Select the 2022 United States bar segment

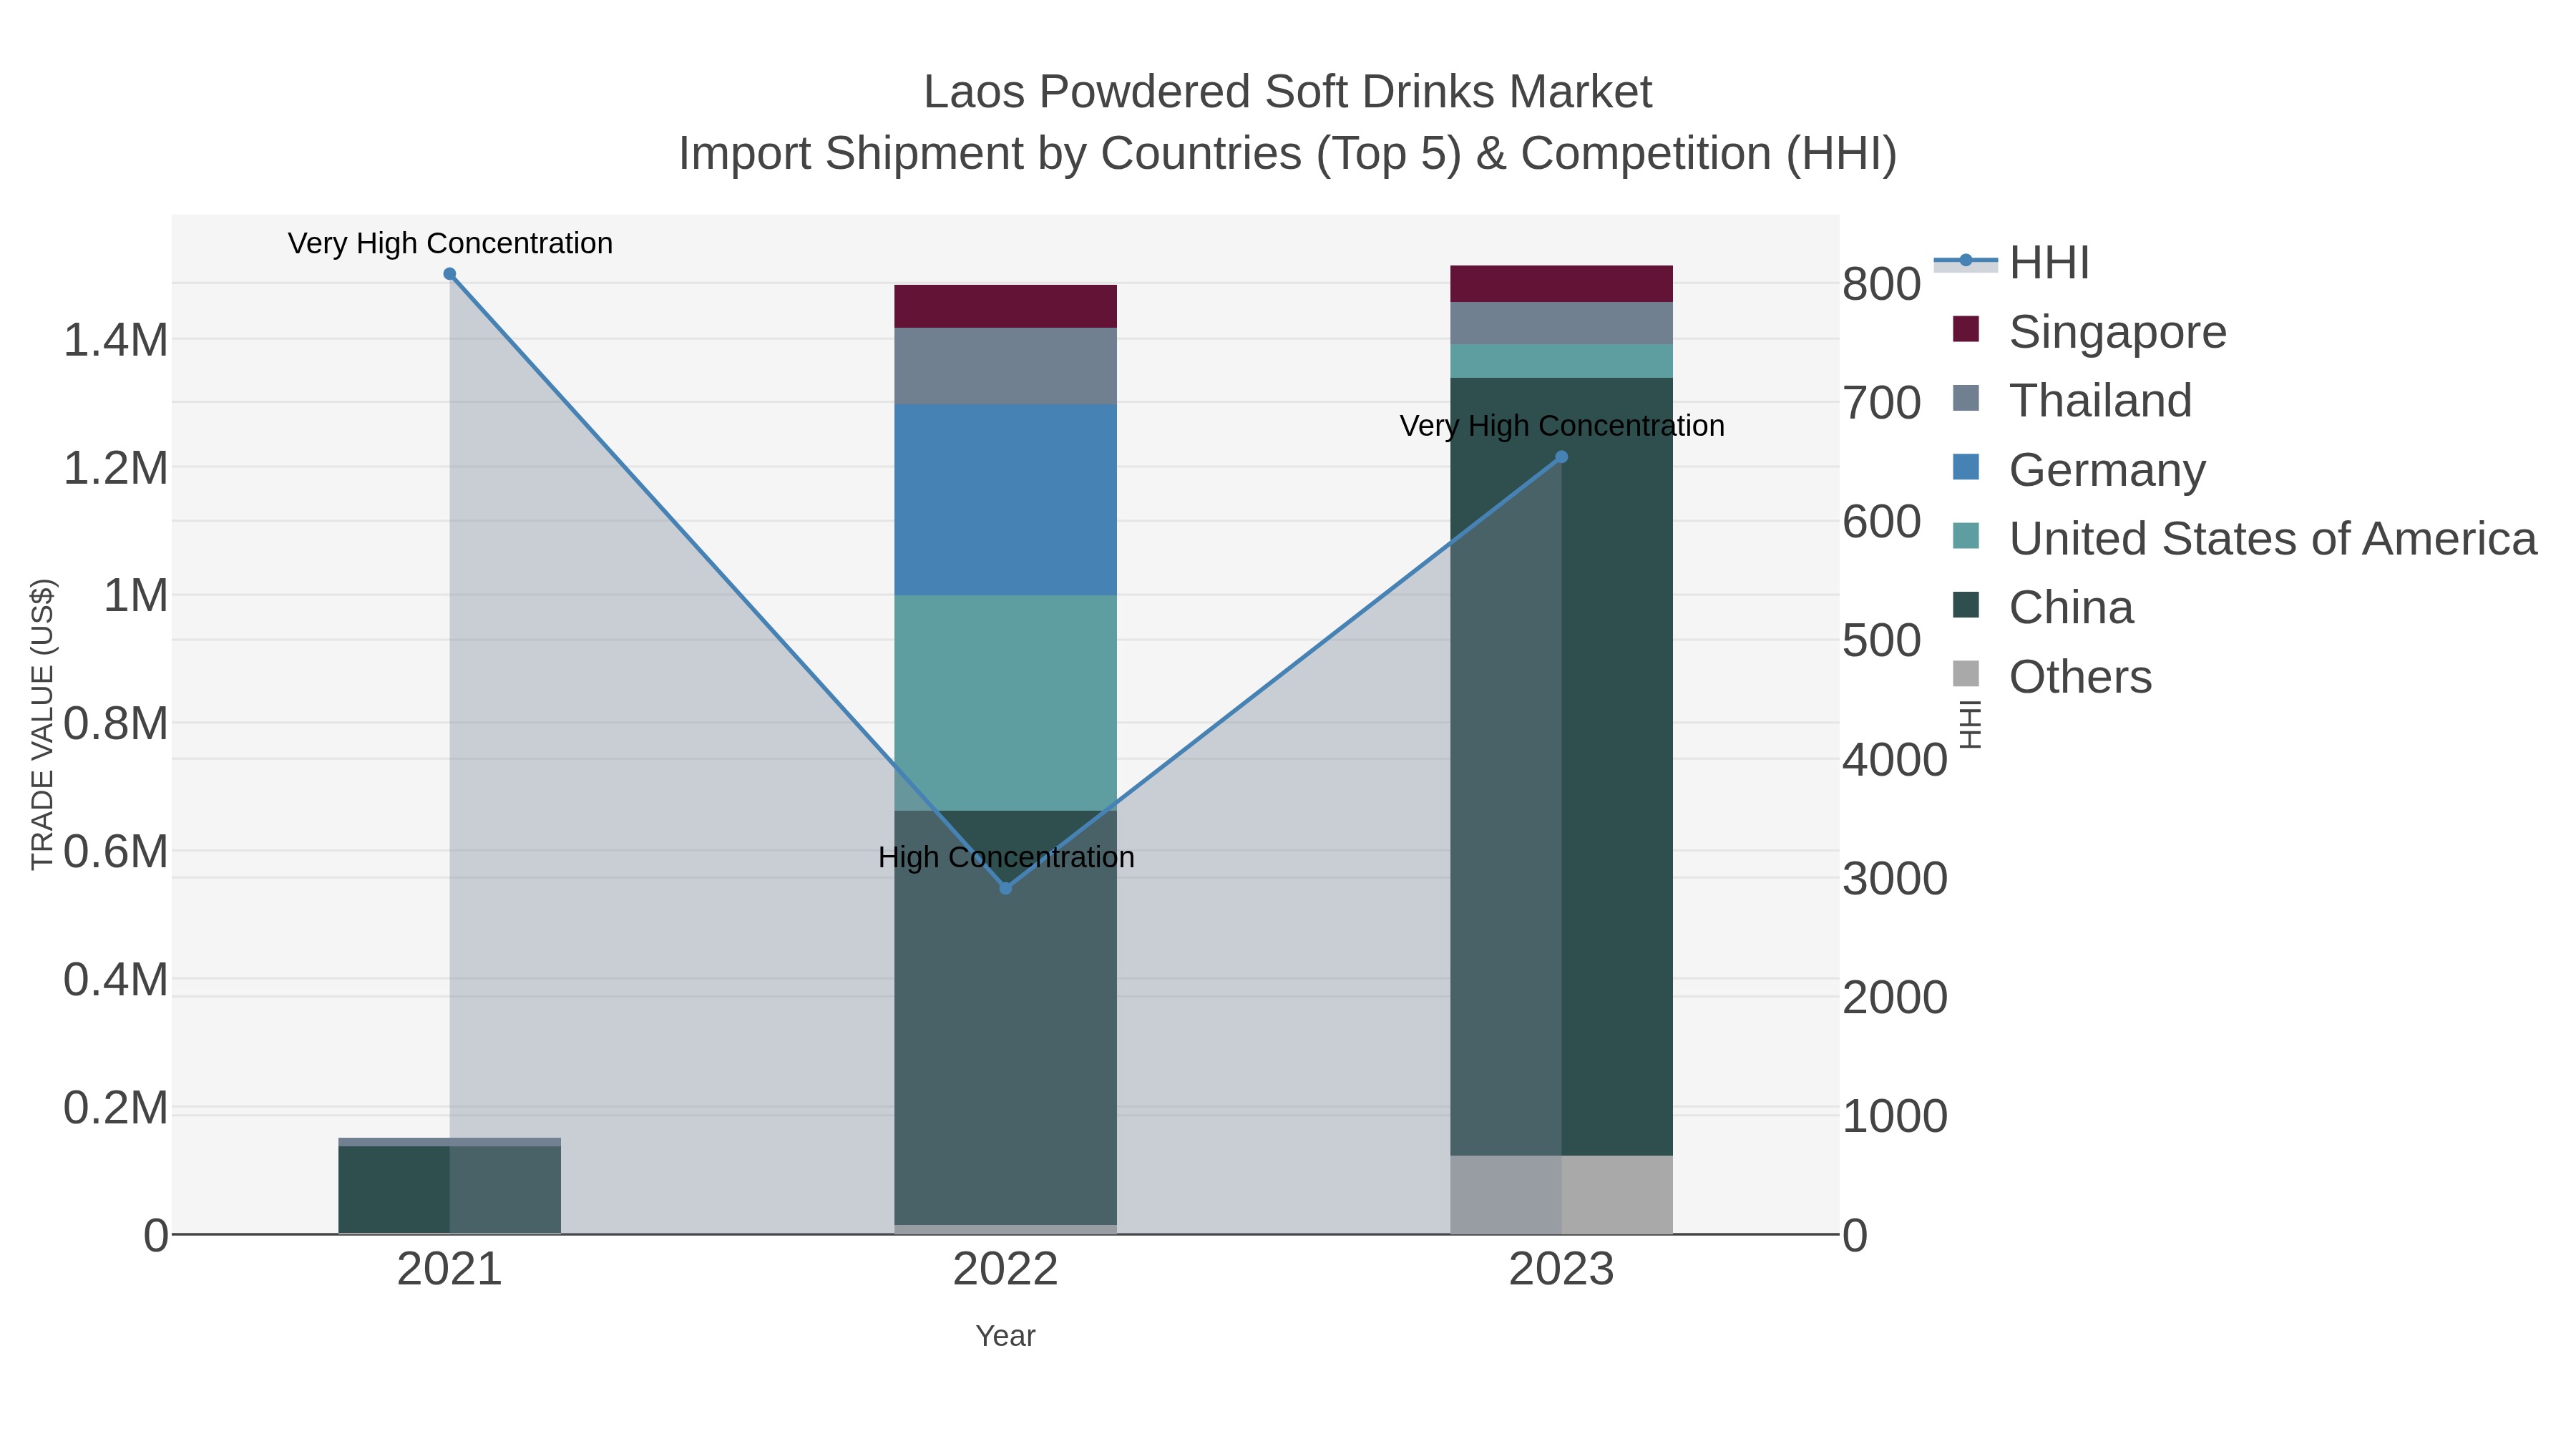1006,703
